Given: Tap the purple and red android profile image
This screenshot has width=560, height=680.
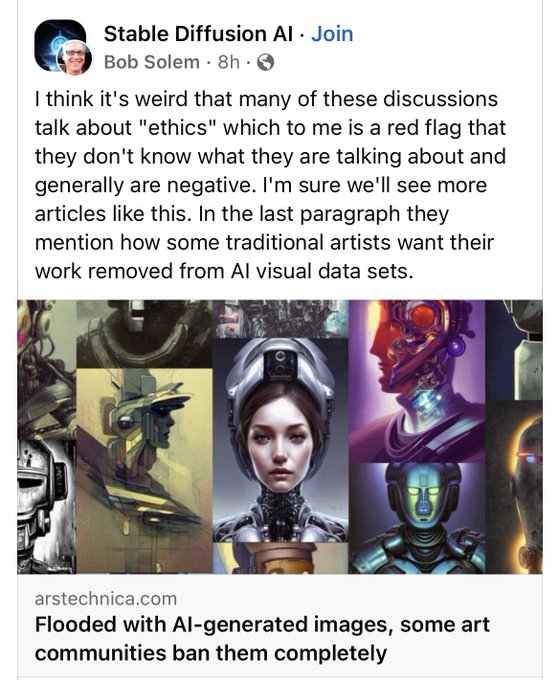Looking at the screenshot, I should (416, 381).
